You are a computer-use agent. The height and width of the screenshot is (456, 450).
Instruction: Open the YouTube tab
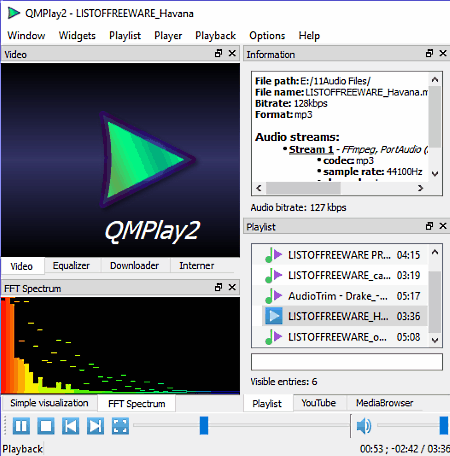coord(319,403)
